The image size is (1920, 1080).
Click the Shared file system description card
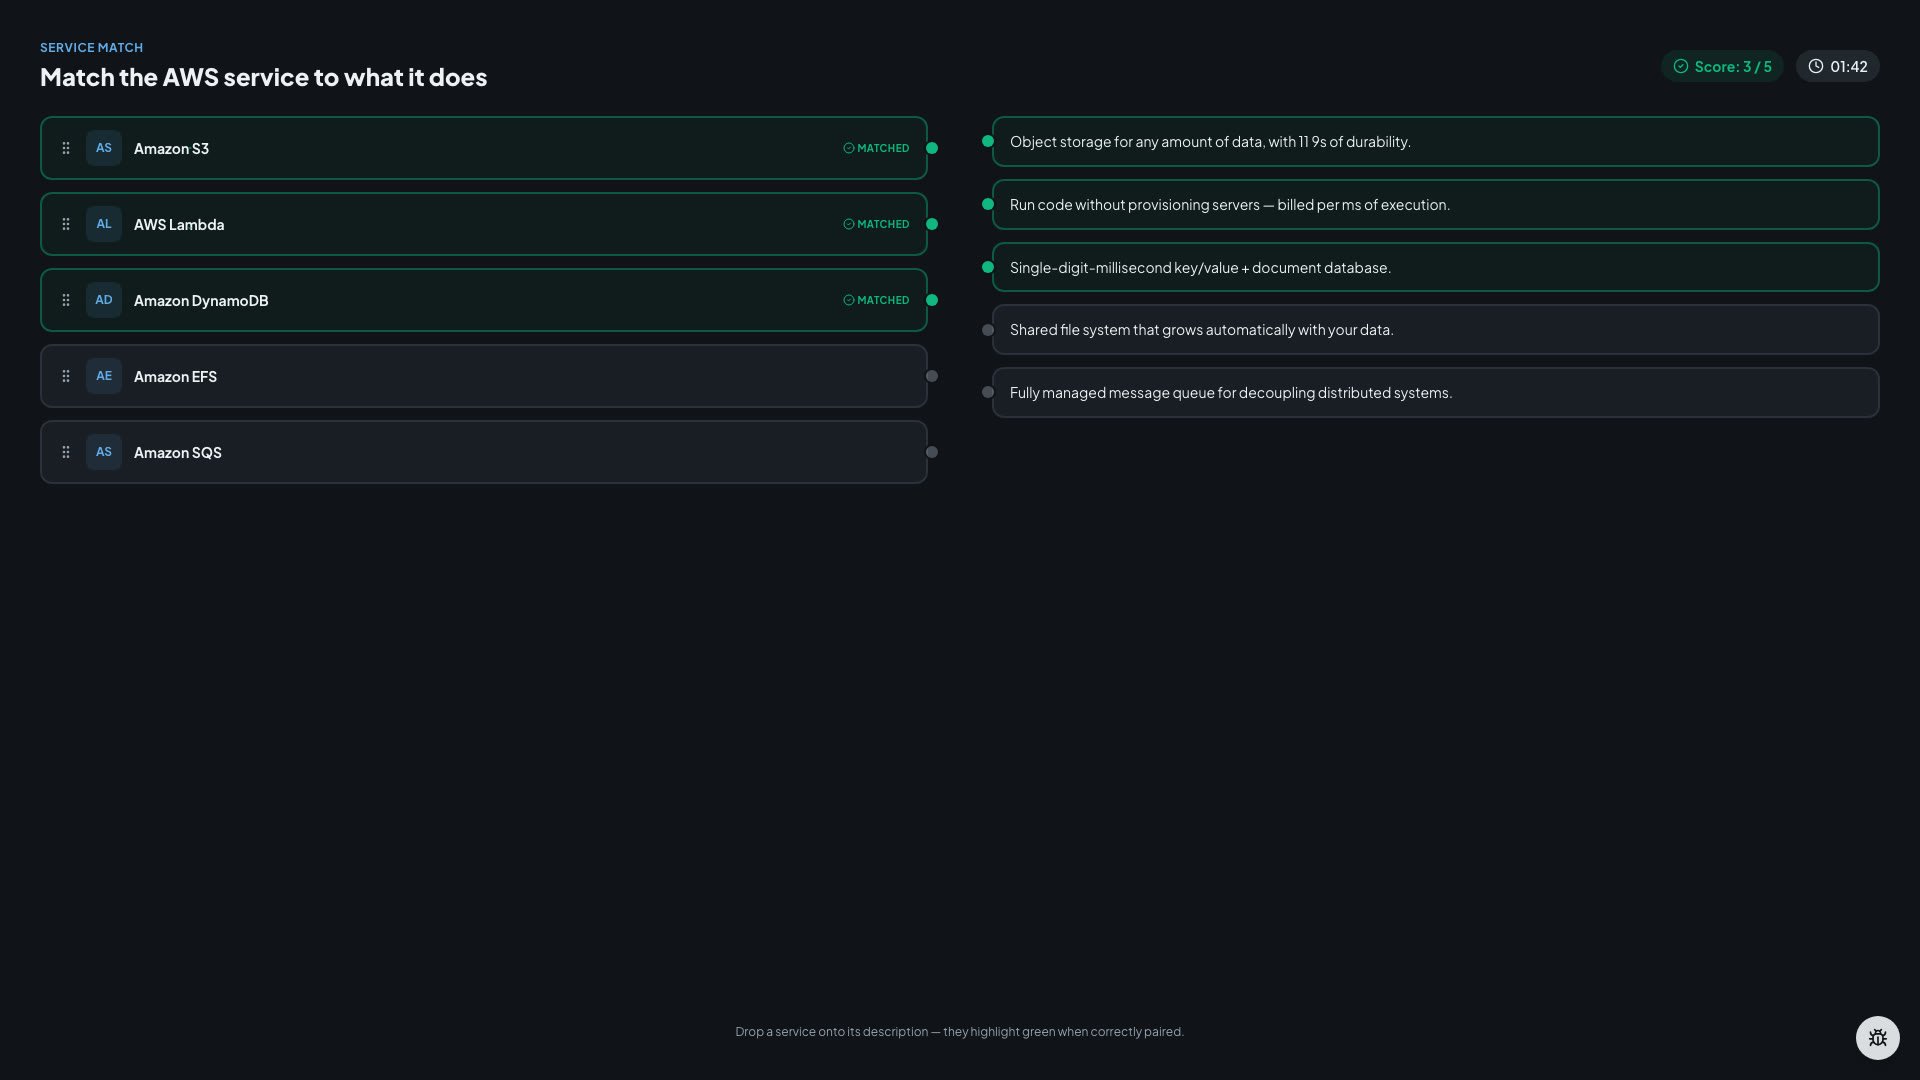pos(1435,330)
